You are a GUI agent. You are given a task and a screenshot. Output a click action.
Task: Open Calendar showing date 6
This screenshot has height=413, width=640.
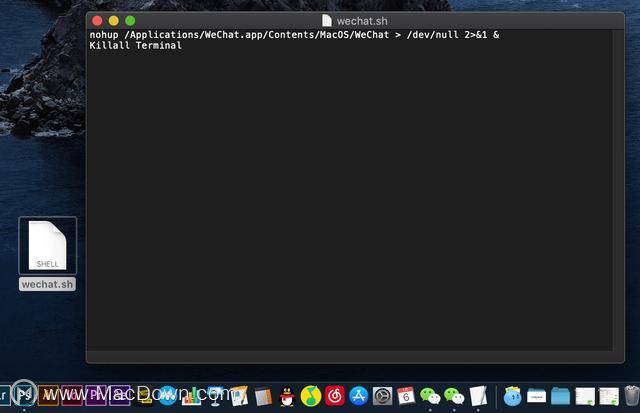[x=406, y=396]
